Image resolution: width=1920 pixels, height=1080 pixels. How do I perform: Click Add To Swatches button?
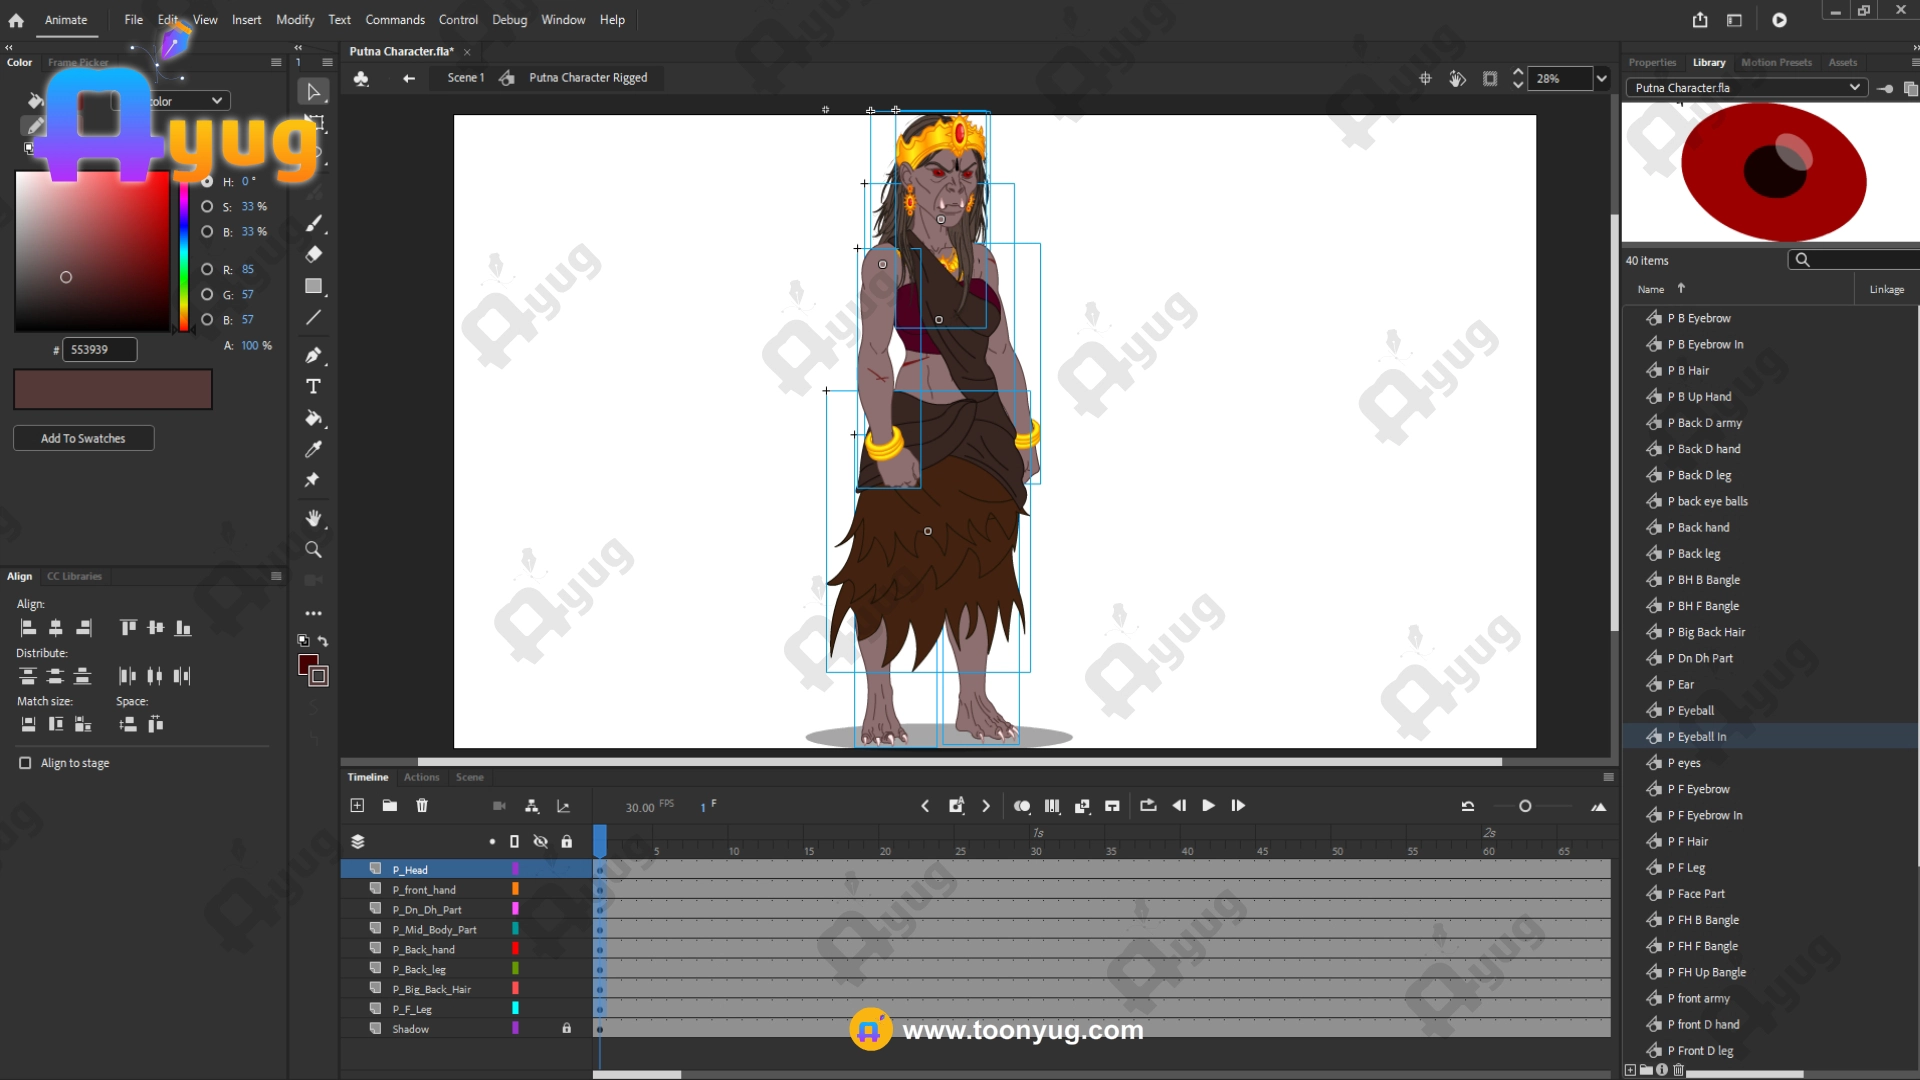click(x=83, y=439)
